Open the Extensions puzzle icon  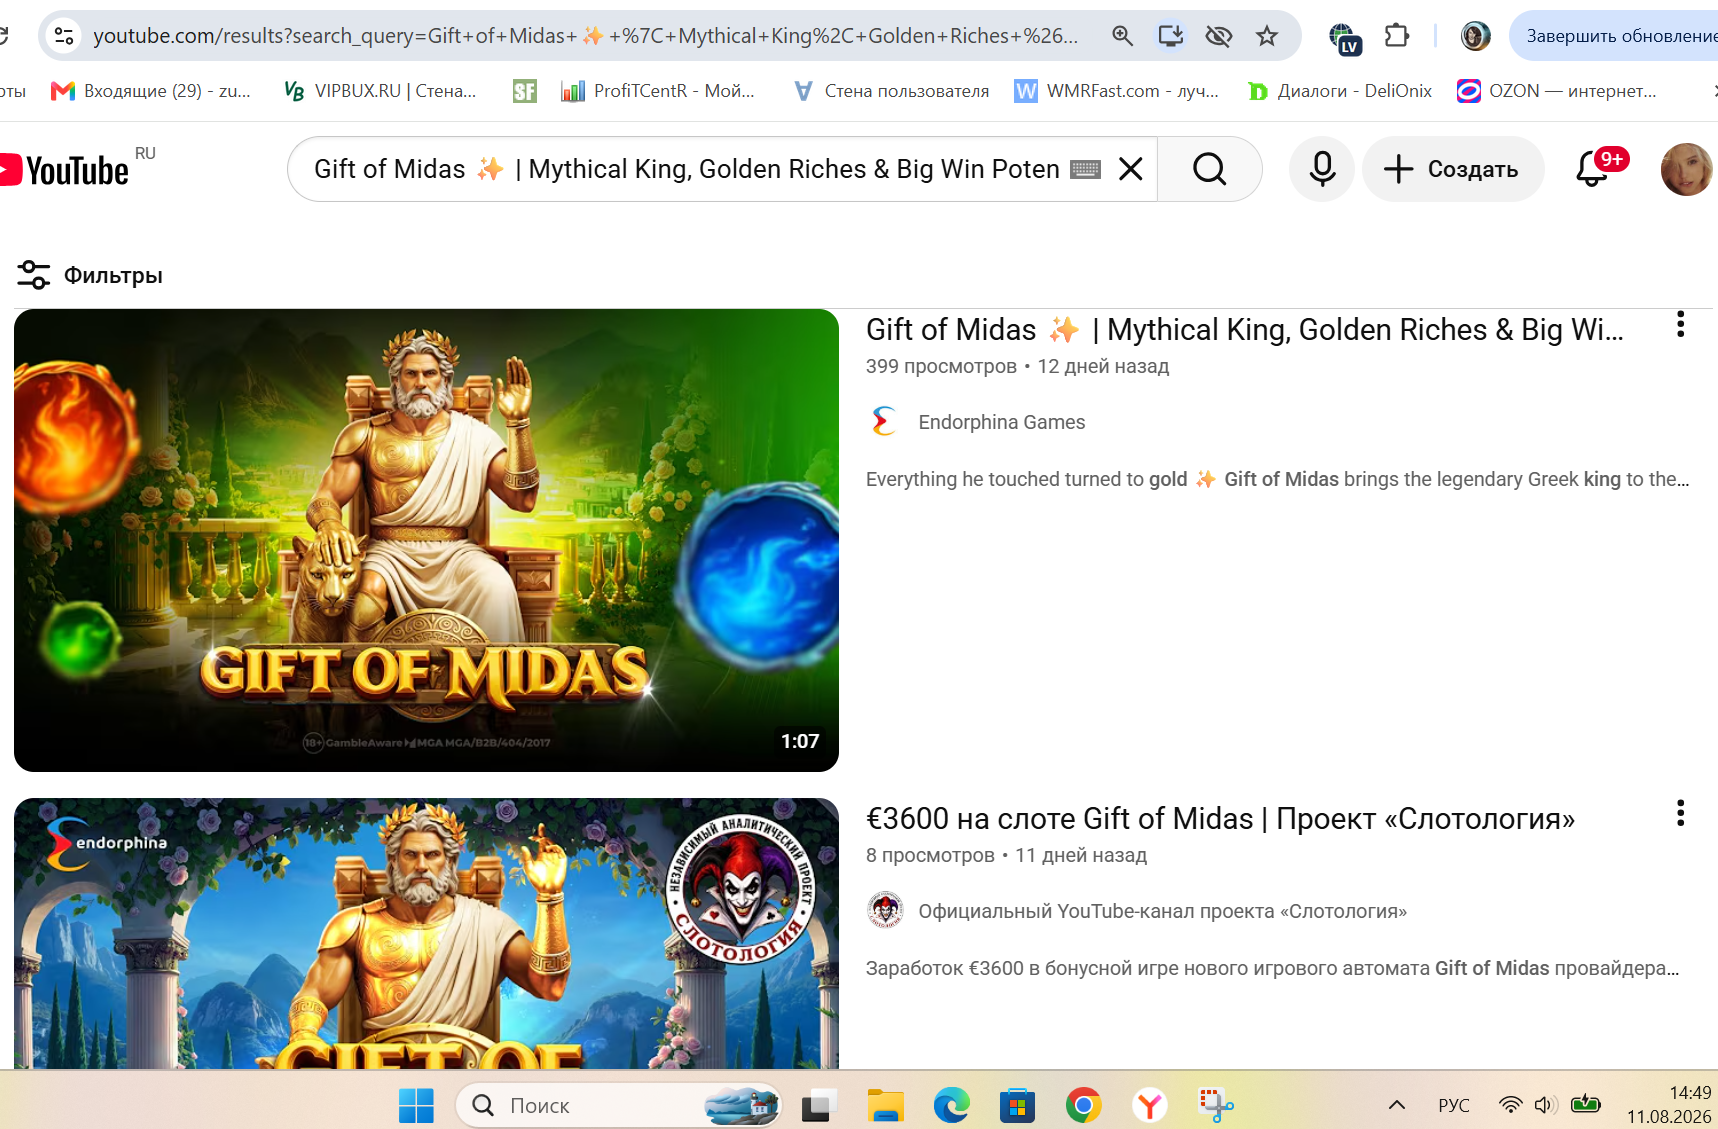coord(1397,36)
